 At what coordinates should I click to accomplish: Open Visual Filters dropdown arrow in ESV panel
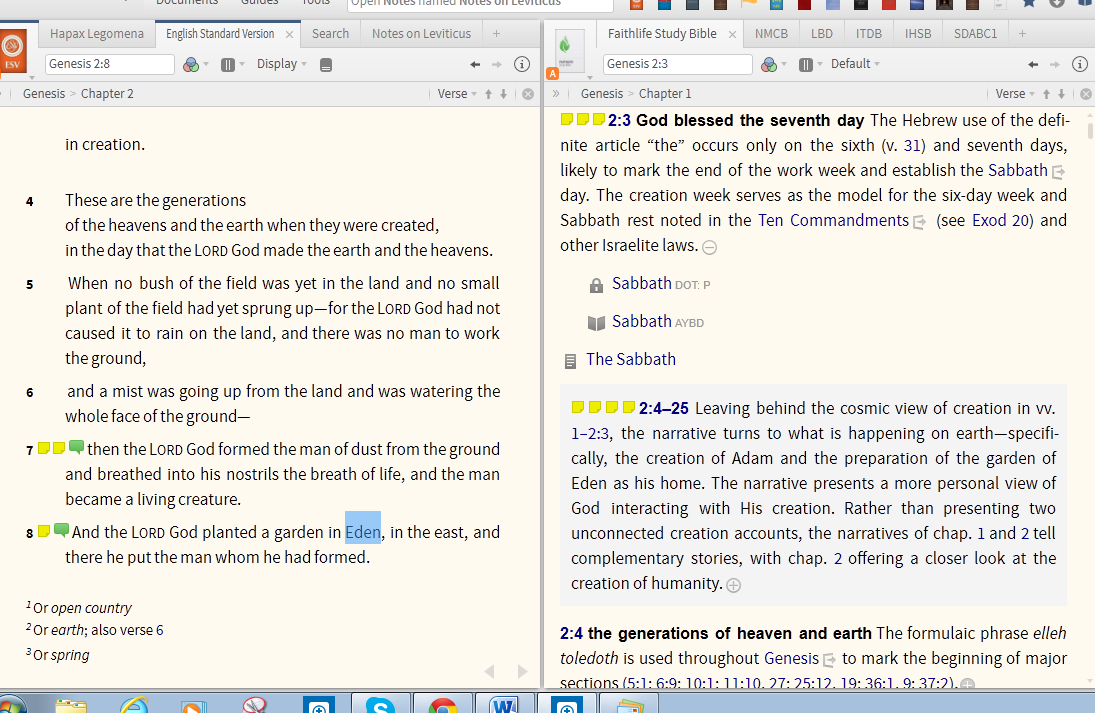tap(206, 65)
